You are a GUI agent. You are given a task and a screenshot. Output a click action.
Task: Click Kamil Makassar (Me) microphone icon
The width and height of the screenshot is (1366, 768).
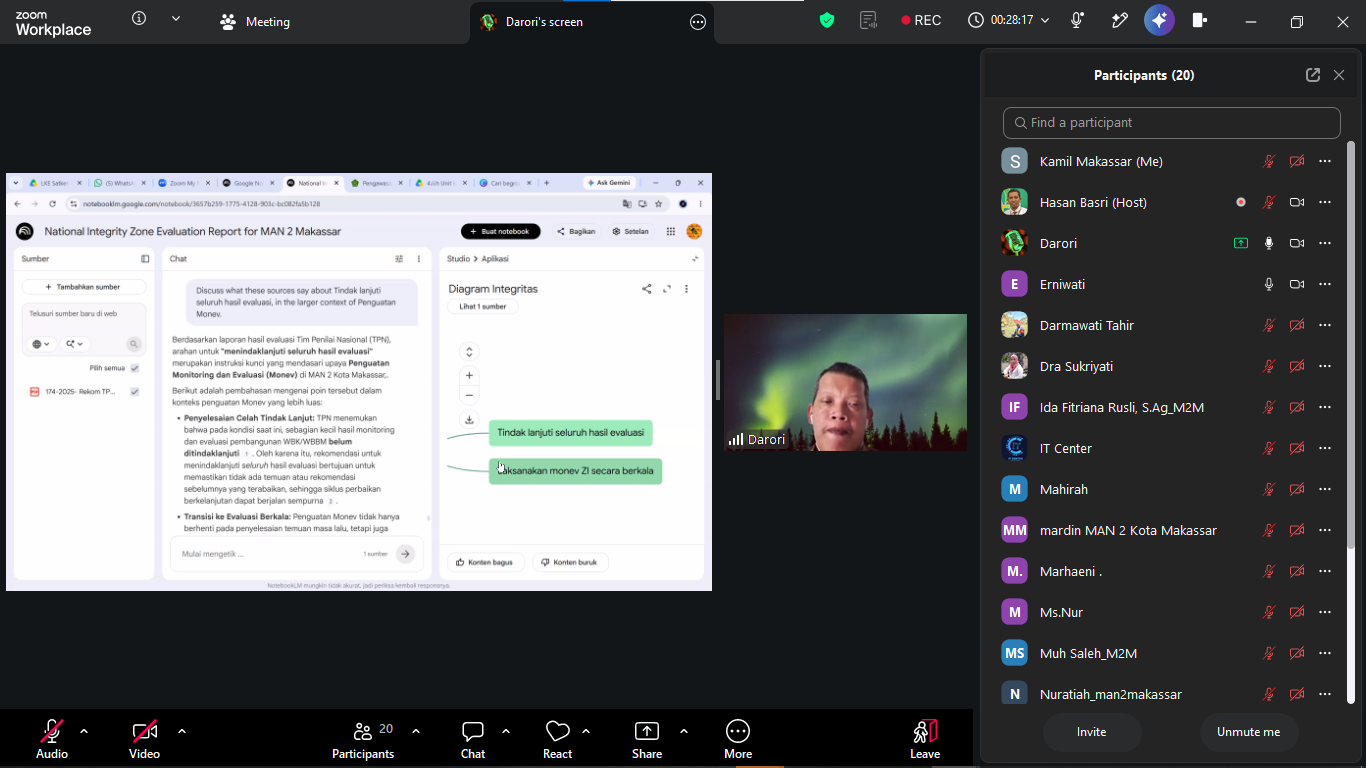click(x=1269, y=161)
